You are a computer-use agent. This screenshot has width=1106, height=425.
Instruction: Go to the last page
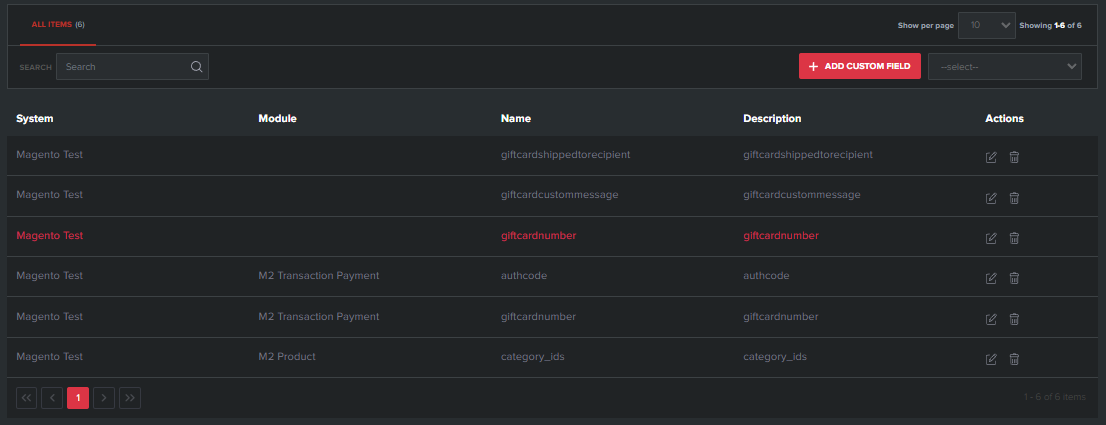pyautogui.click(x=130, y=398)
